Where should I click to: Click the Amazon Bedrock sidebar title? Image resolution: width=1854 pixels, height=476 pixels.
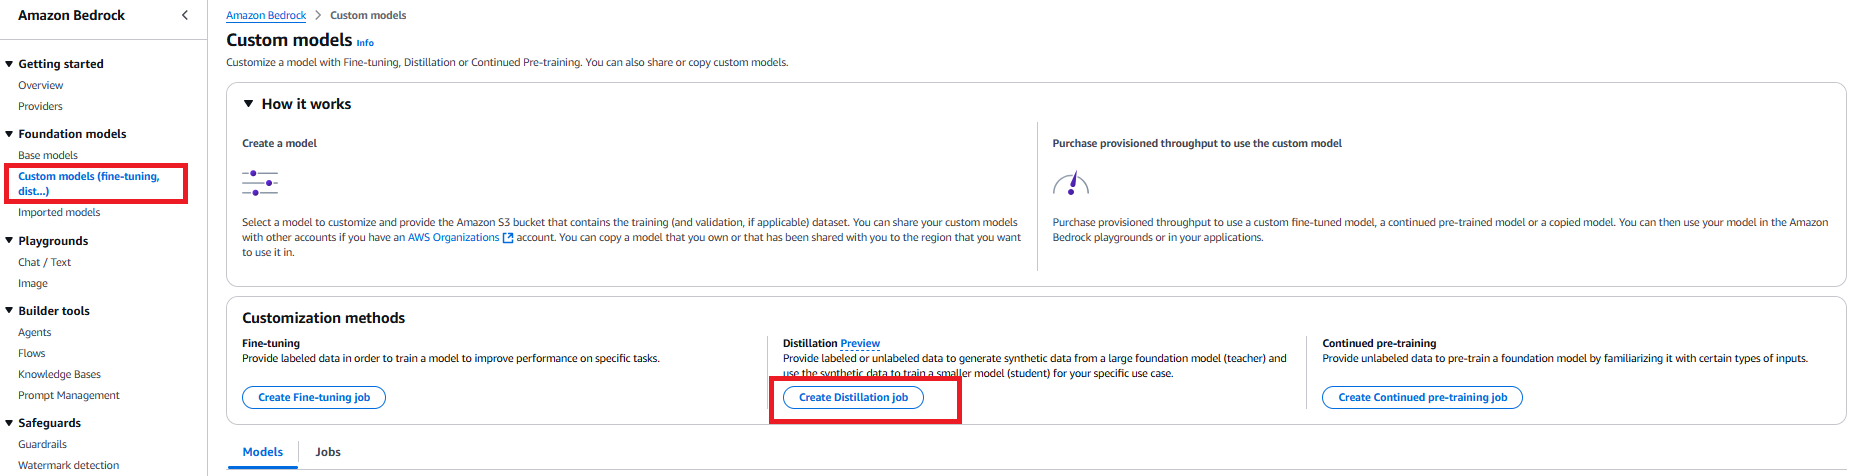[71, 15]
